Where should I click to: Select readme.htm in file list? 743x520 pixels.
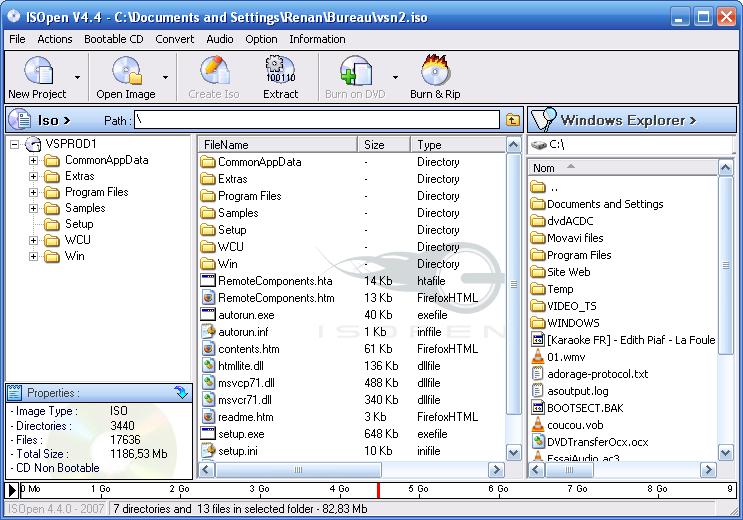tap(245, 417)
